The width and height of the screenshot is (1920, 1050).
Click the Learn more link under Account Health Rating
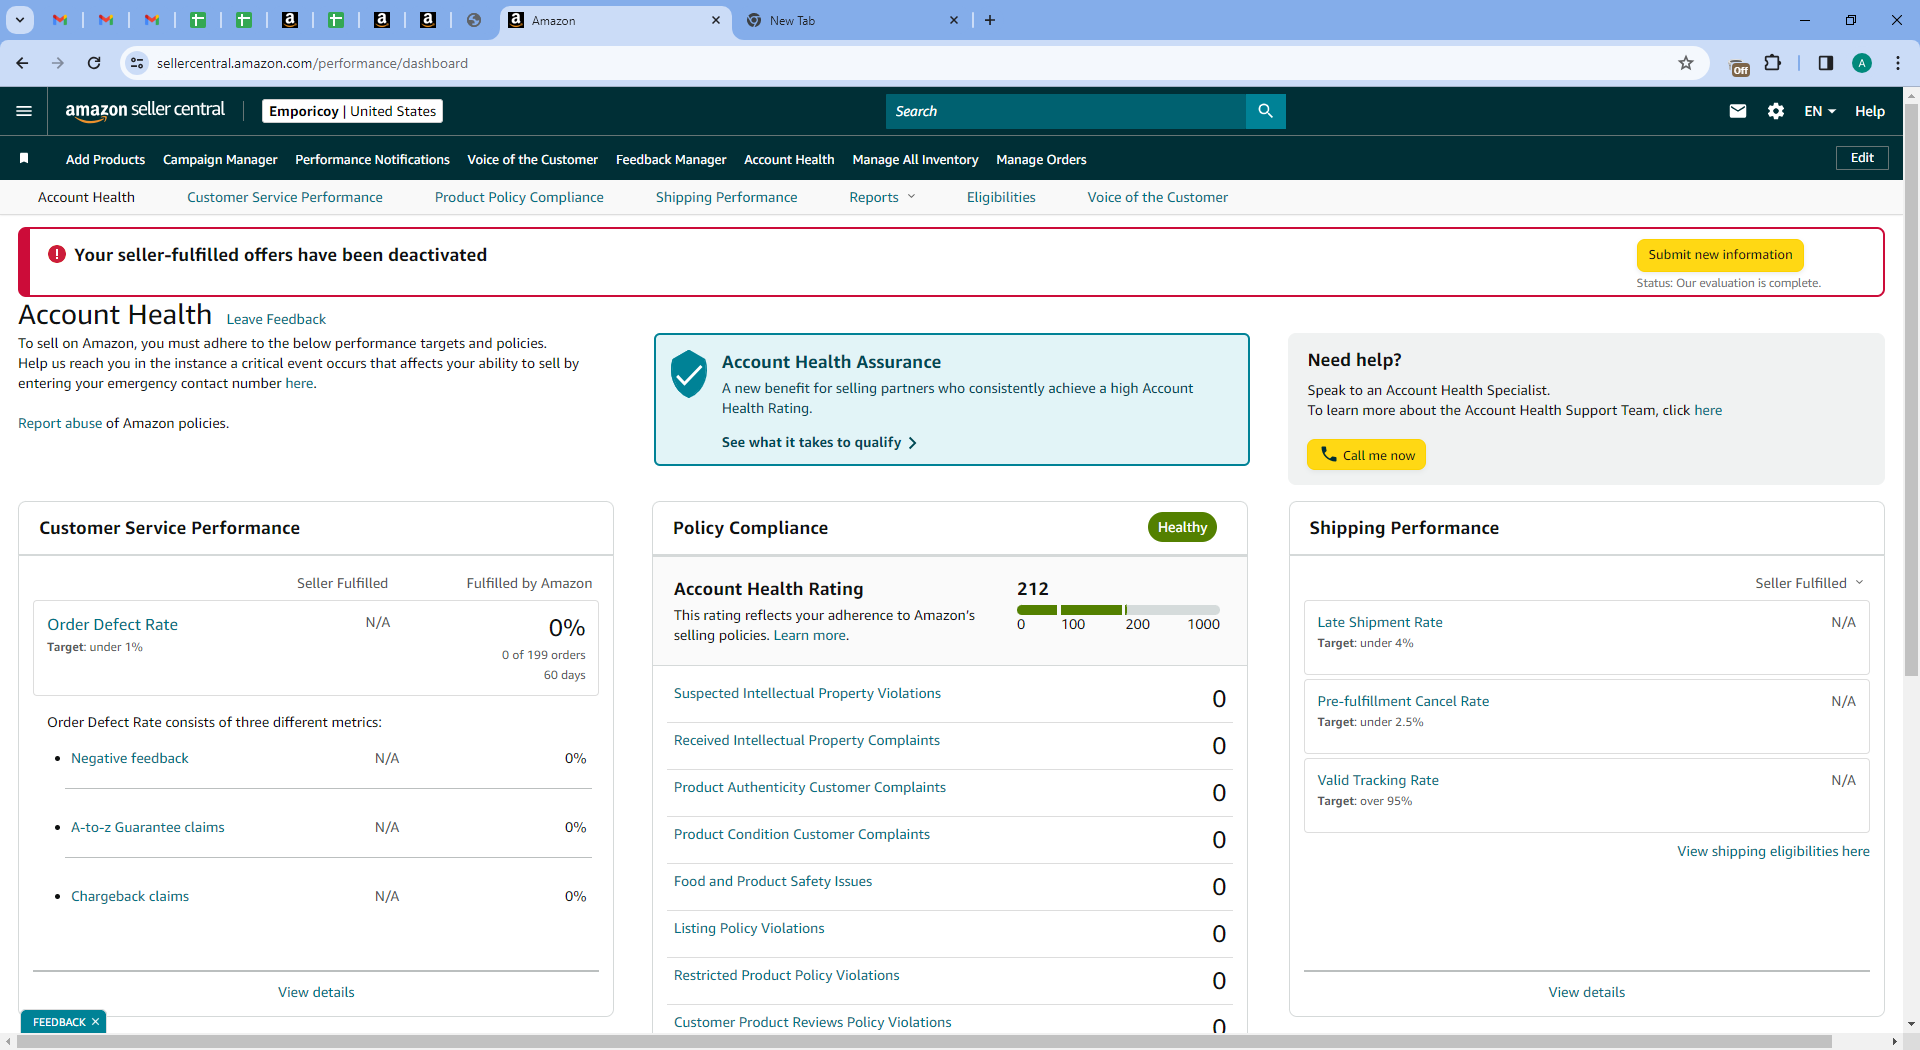(x=811, y=635)
